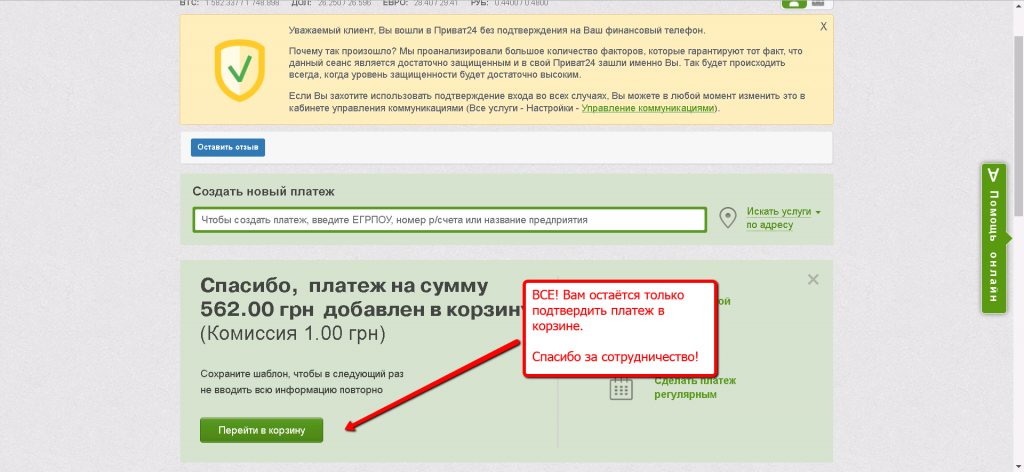The width and height of the screenshot is (1024, 472).
Task: Click the map pin location icon
Action: click(728, 218)
